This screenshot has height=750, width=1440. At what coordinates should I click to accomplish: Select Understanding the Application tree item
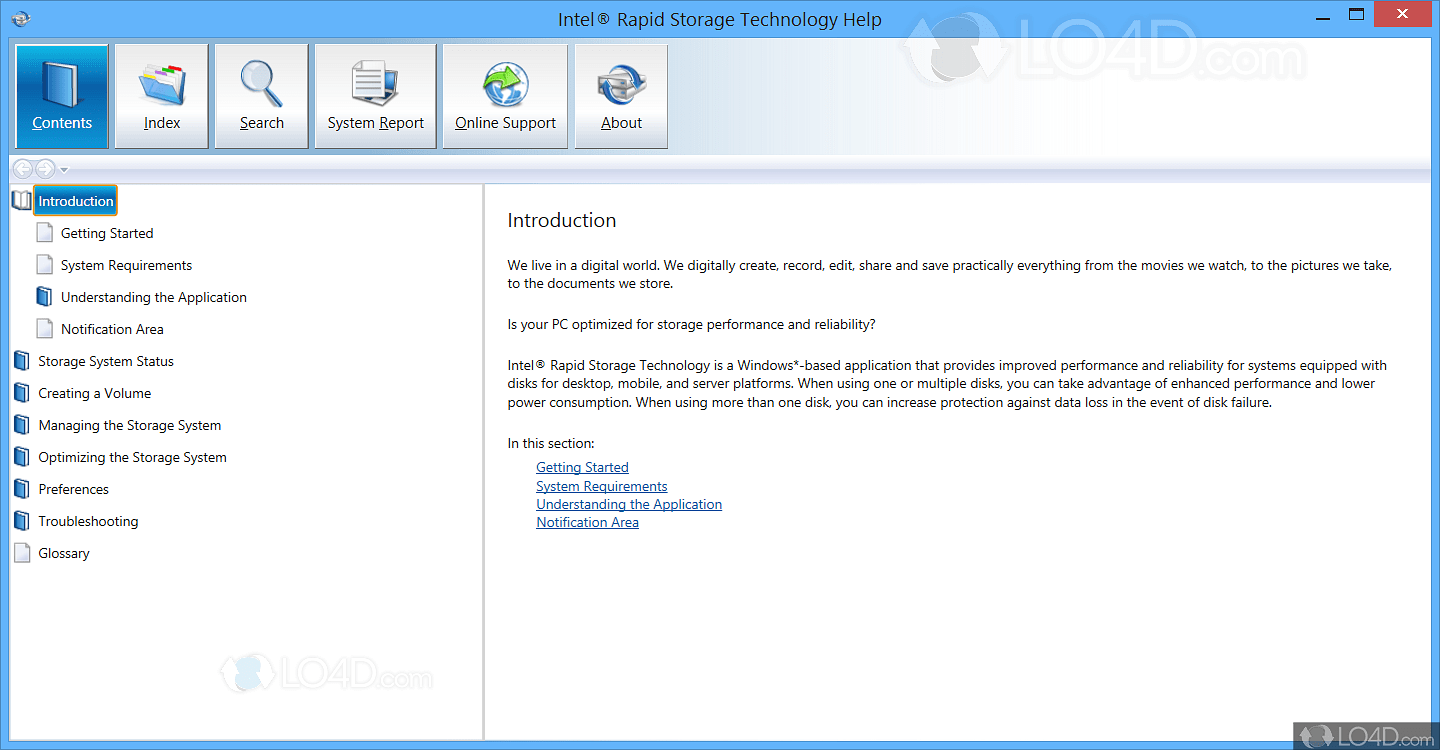point(154,297)
